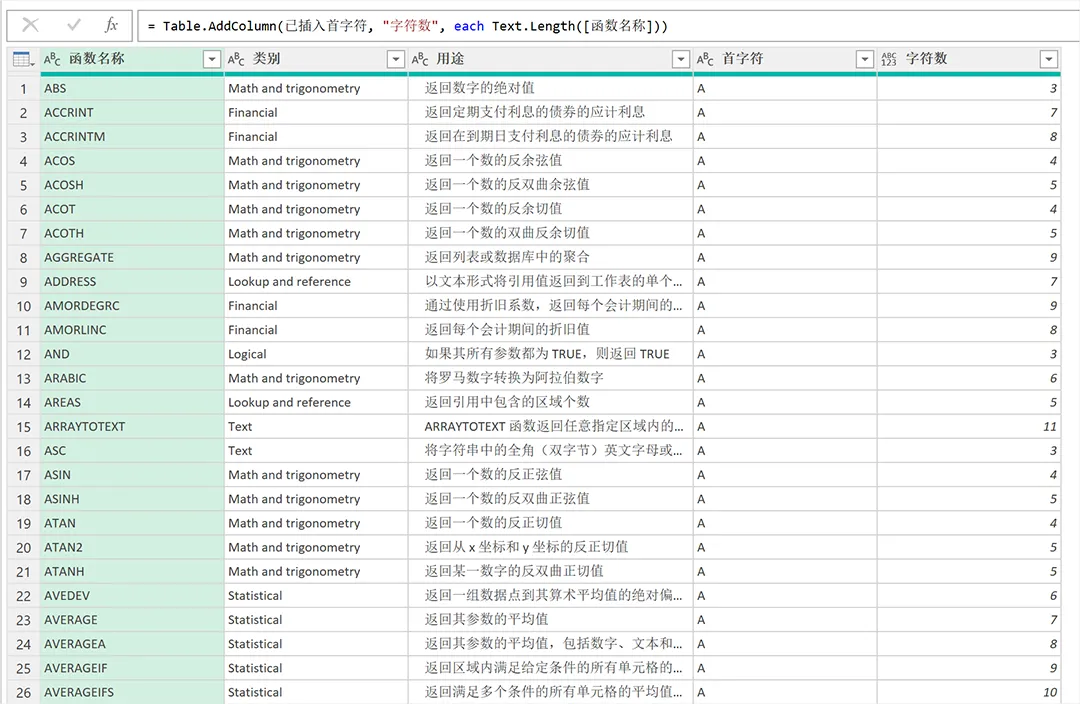The width and height of the screenshot is (1080, 704).
Task: Click Statistical in the AVERAGE row
Action: coord(316,620)
